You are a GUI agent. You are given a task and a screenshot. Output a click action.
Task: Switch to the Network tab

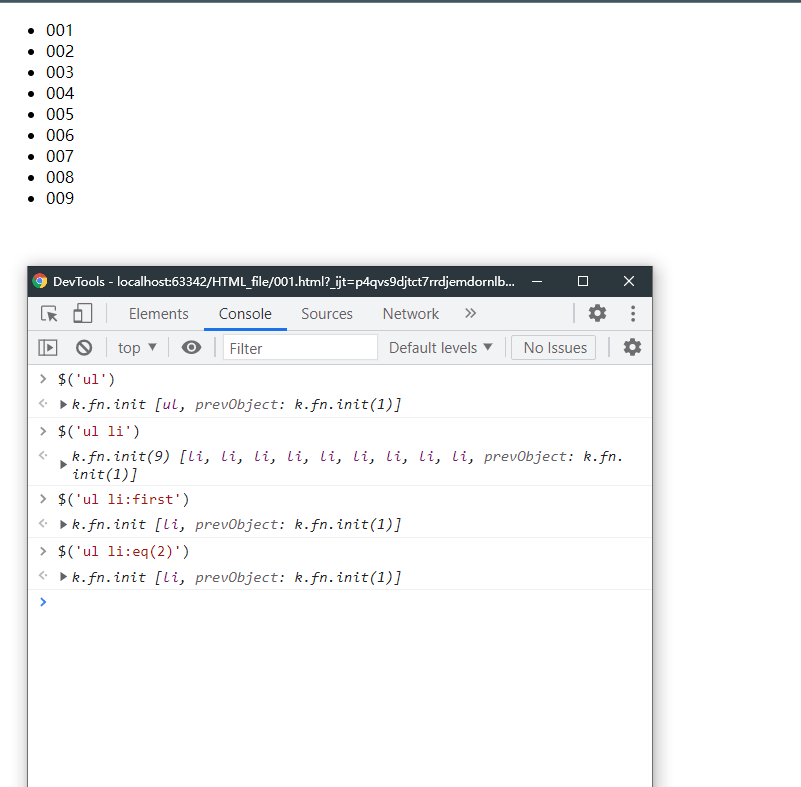pyautogui.click(x=410, y=314)
